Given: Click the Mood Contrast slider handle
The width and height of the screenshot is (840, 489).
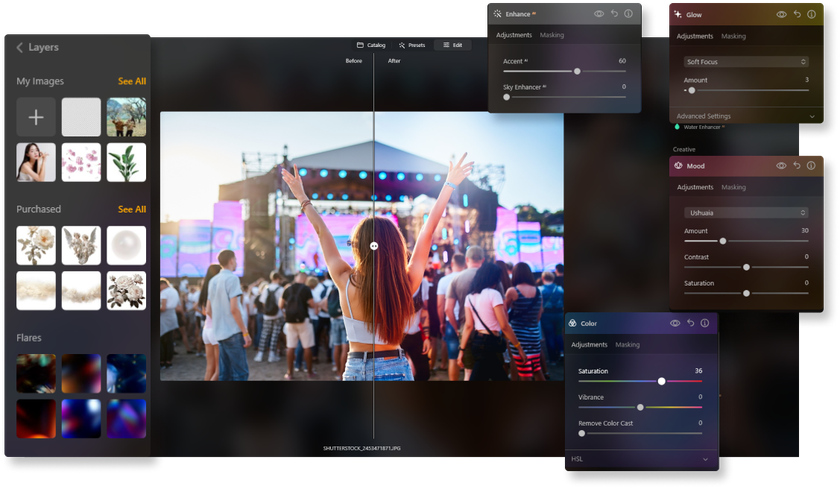Looking at the screenshot, I should point(746,267).
